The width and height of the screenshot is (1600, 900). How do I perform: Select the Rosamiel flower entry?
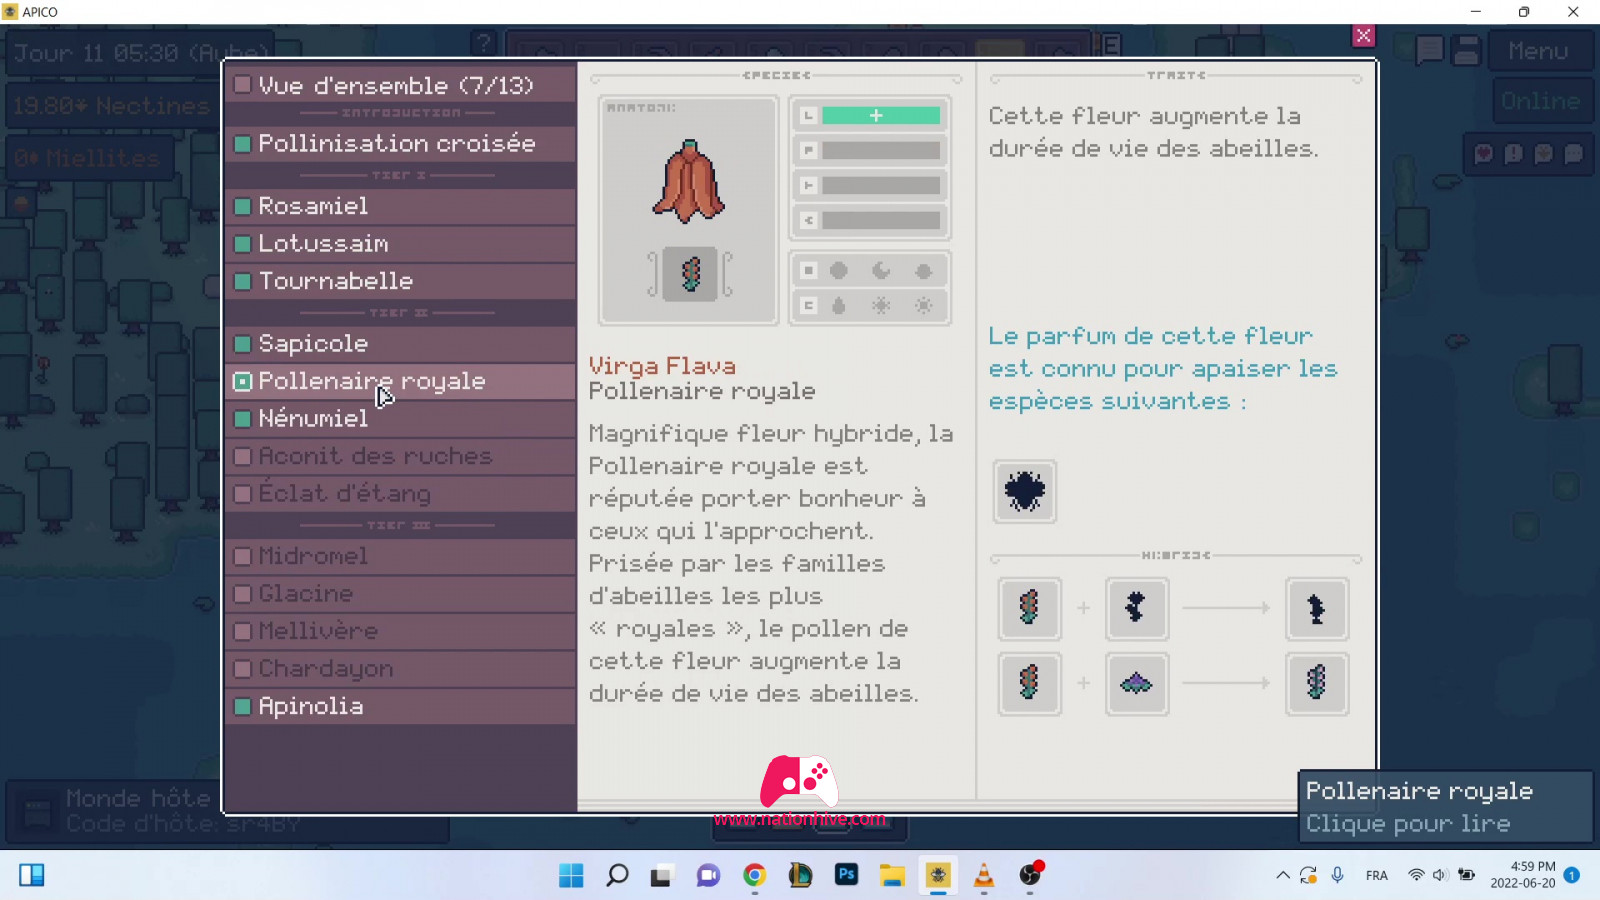[401, 206]
